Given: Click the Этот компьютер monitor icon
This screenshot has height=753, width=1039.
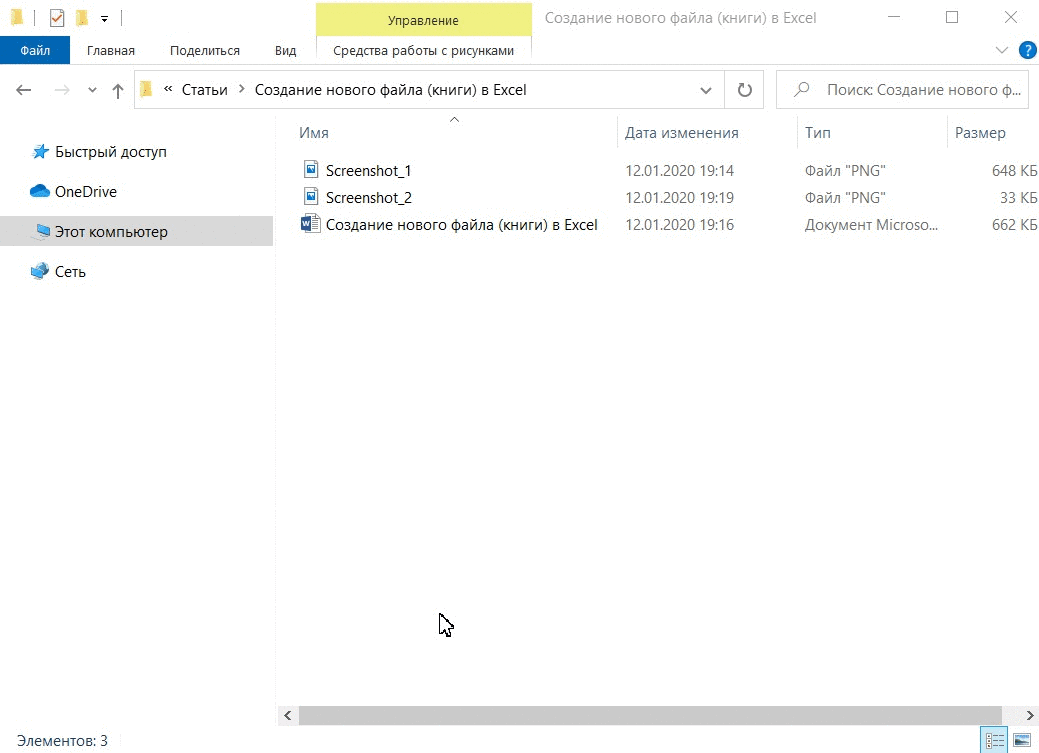Looking at the screenshot, I should 42,231.
